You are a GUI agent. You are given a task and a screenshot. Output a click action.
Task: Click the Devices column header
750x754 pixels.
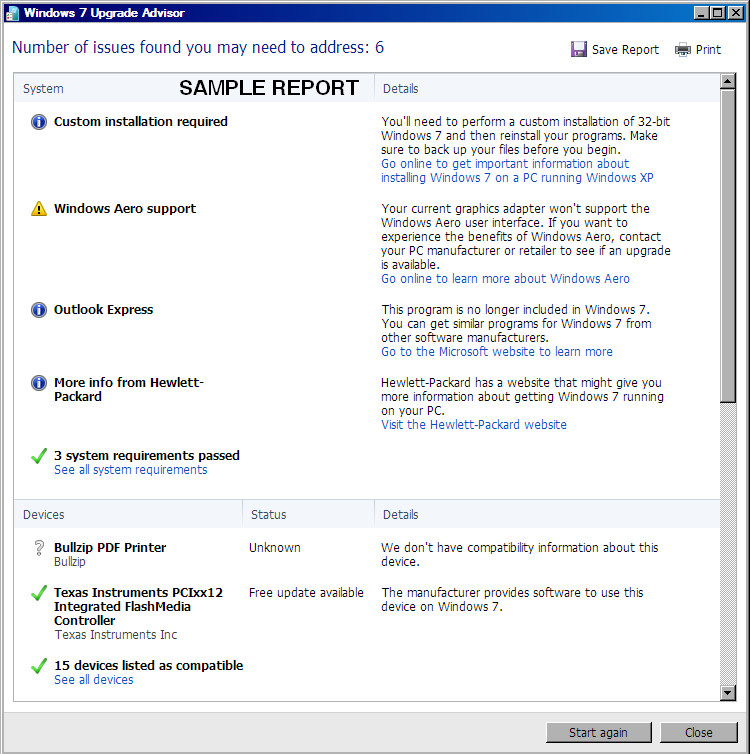(x=44, y=515)
